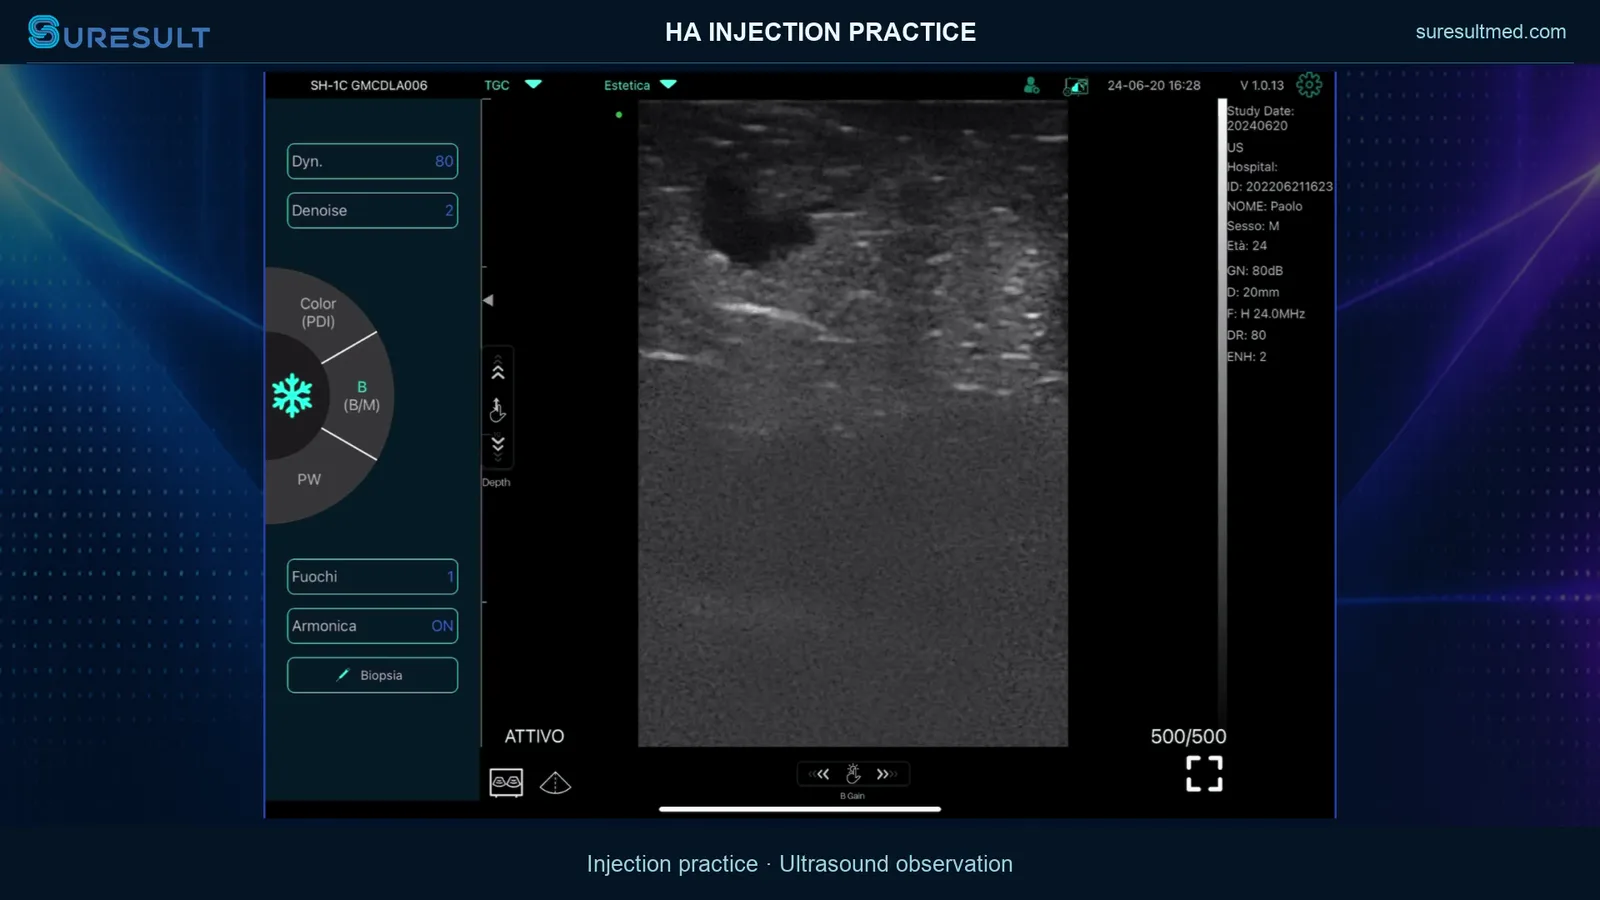Expand the TGC dropdown
Screen dimensions: 1600x900
[x=513, y=85]
